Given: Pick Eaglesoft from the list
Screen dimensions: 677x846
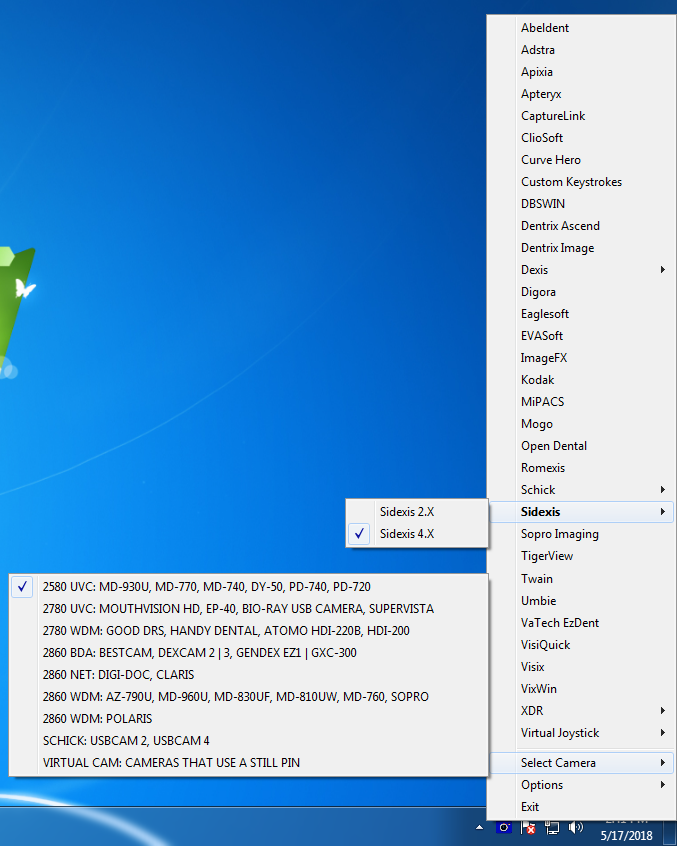Looking at the screenshot, I should (582, 313).
